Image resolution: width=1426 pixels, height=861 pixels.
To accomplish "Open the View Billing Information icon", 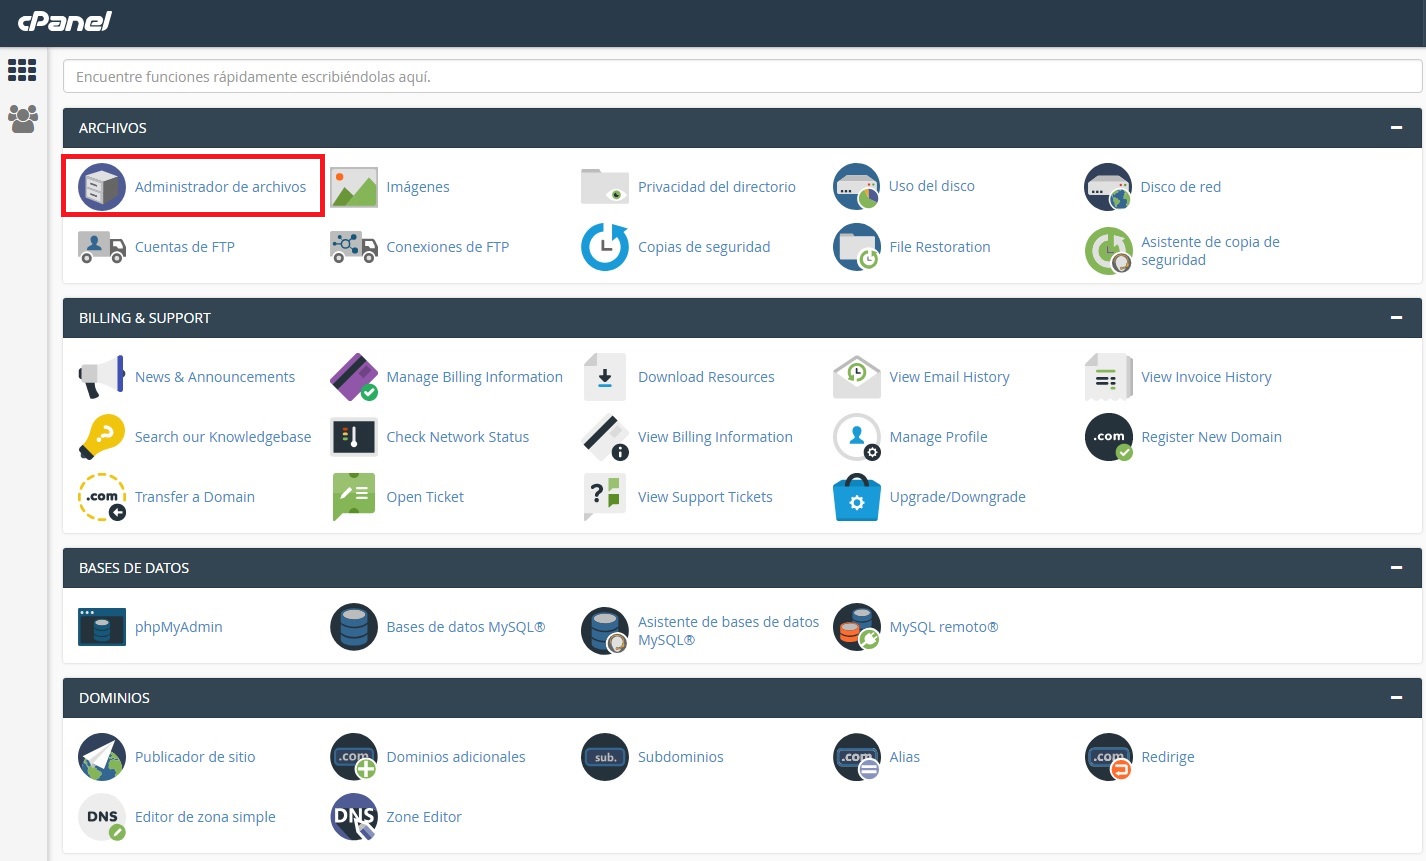I will [x=605, y=437].
